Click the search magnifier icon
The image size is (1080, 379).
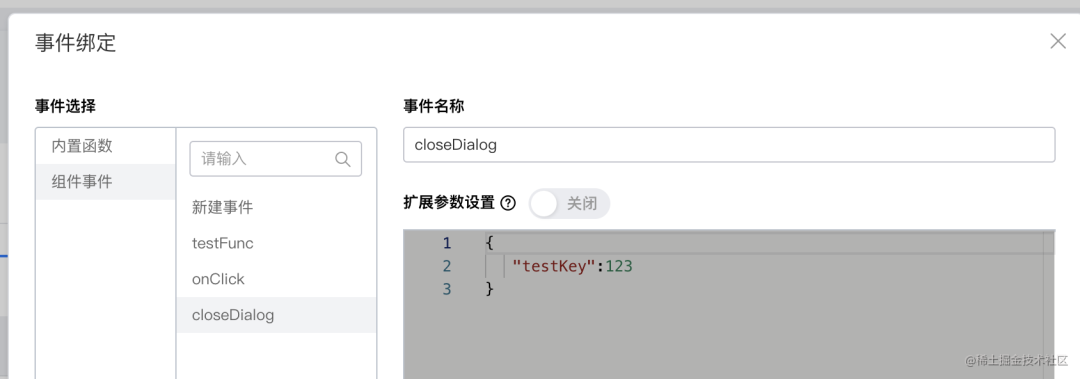pyautogui.click(x=343, y=159)
